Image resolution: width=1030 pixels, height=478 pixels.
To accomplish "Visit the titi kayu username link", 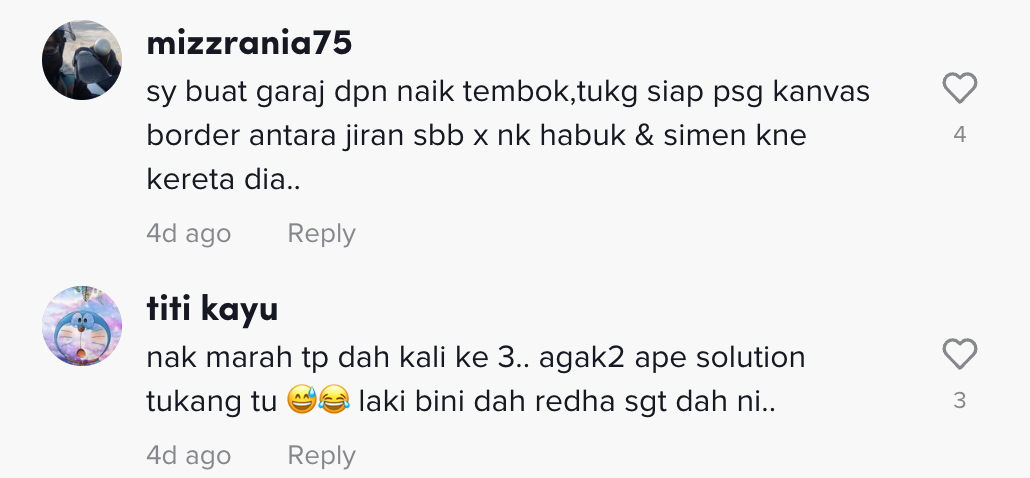I will point(212,309).
